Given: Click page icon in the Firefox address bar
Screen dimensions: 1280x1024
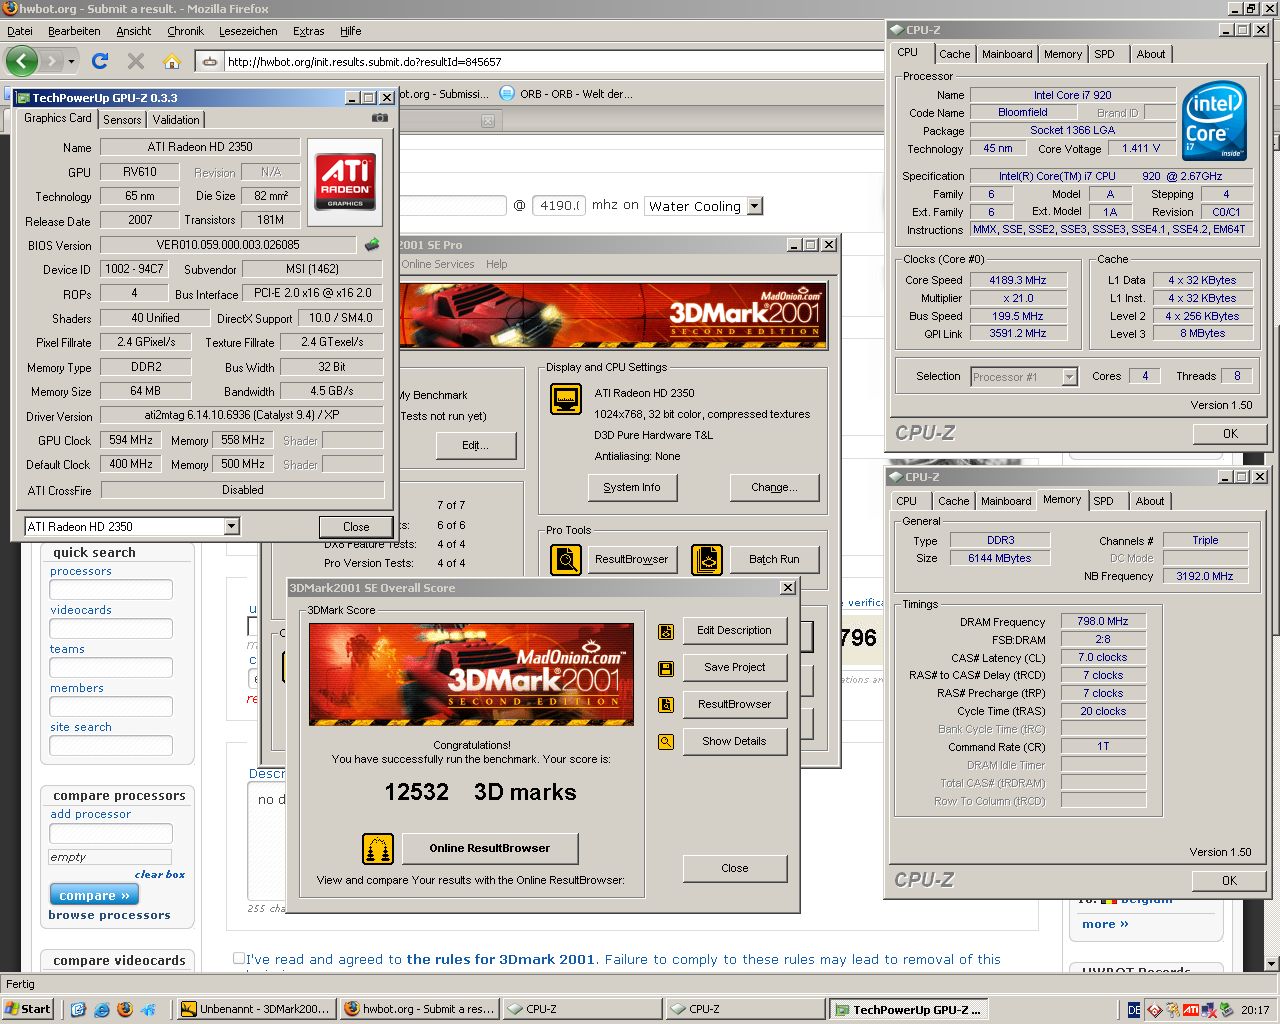Looking at the screenshot, I should (x=210, y=62).
